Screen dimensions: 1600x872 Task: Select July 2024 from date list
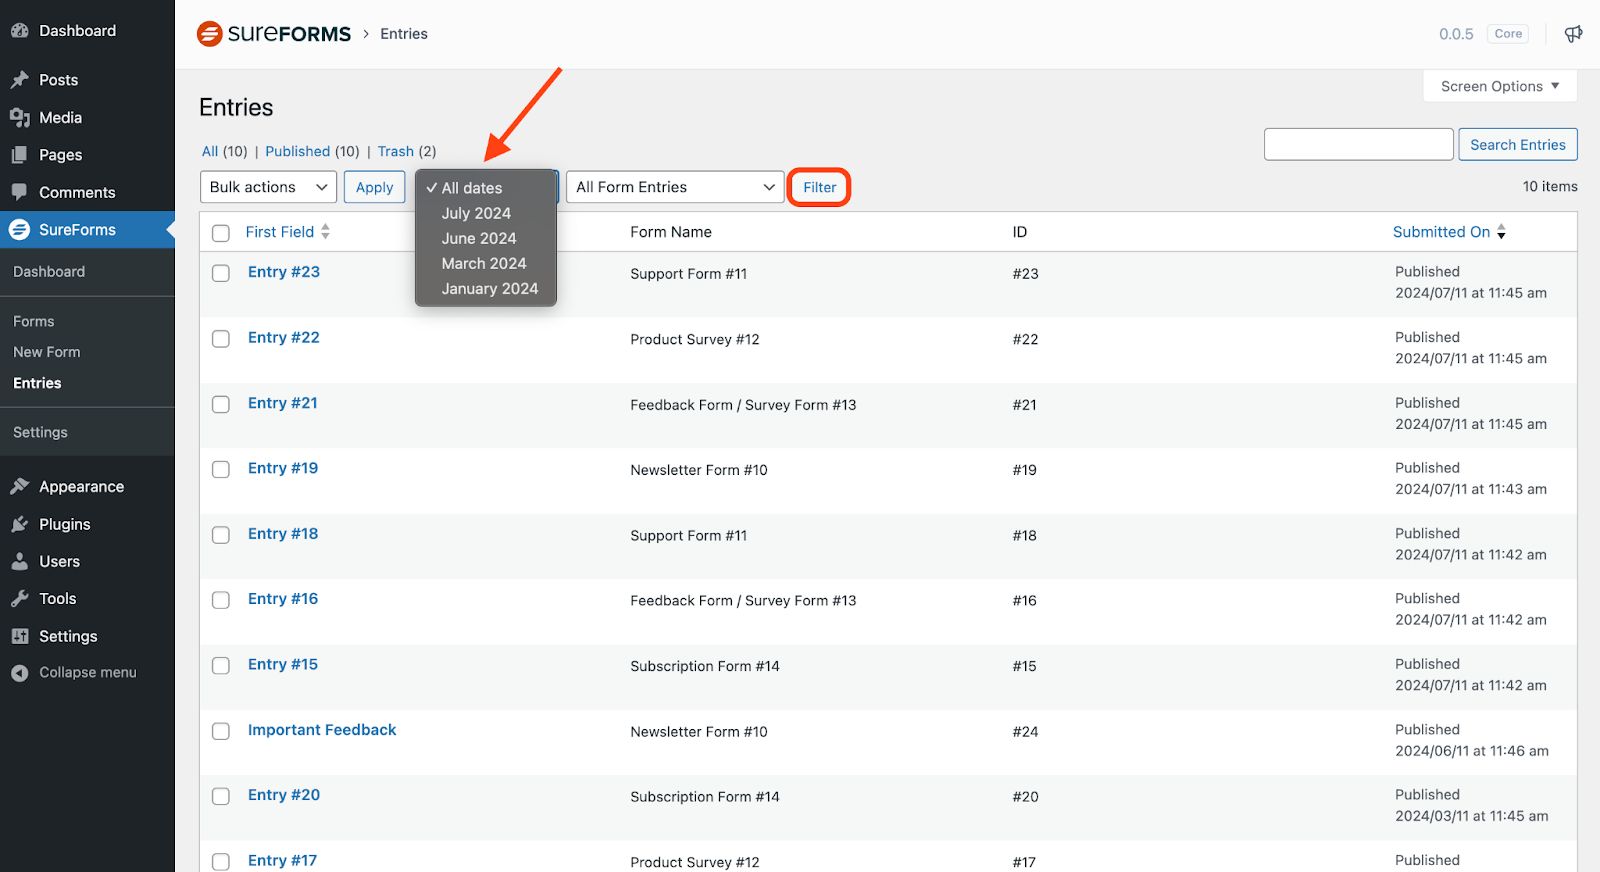pos(486,213)
